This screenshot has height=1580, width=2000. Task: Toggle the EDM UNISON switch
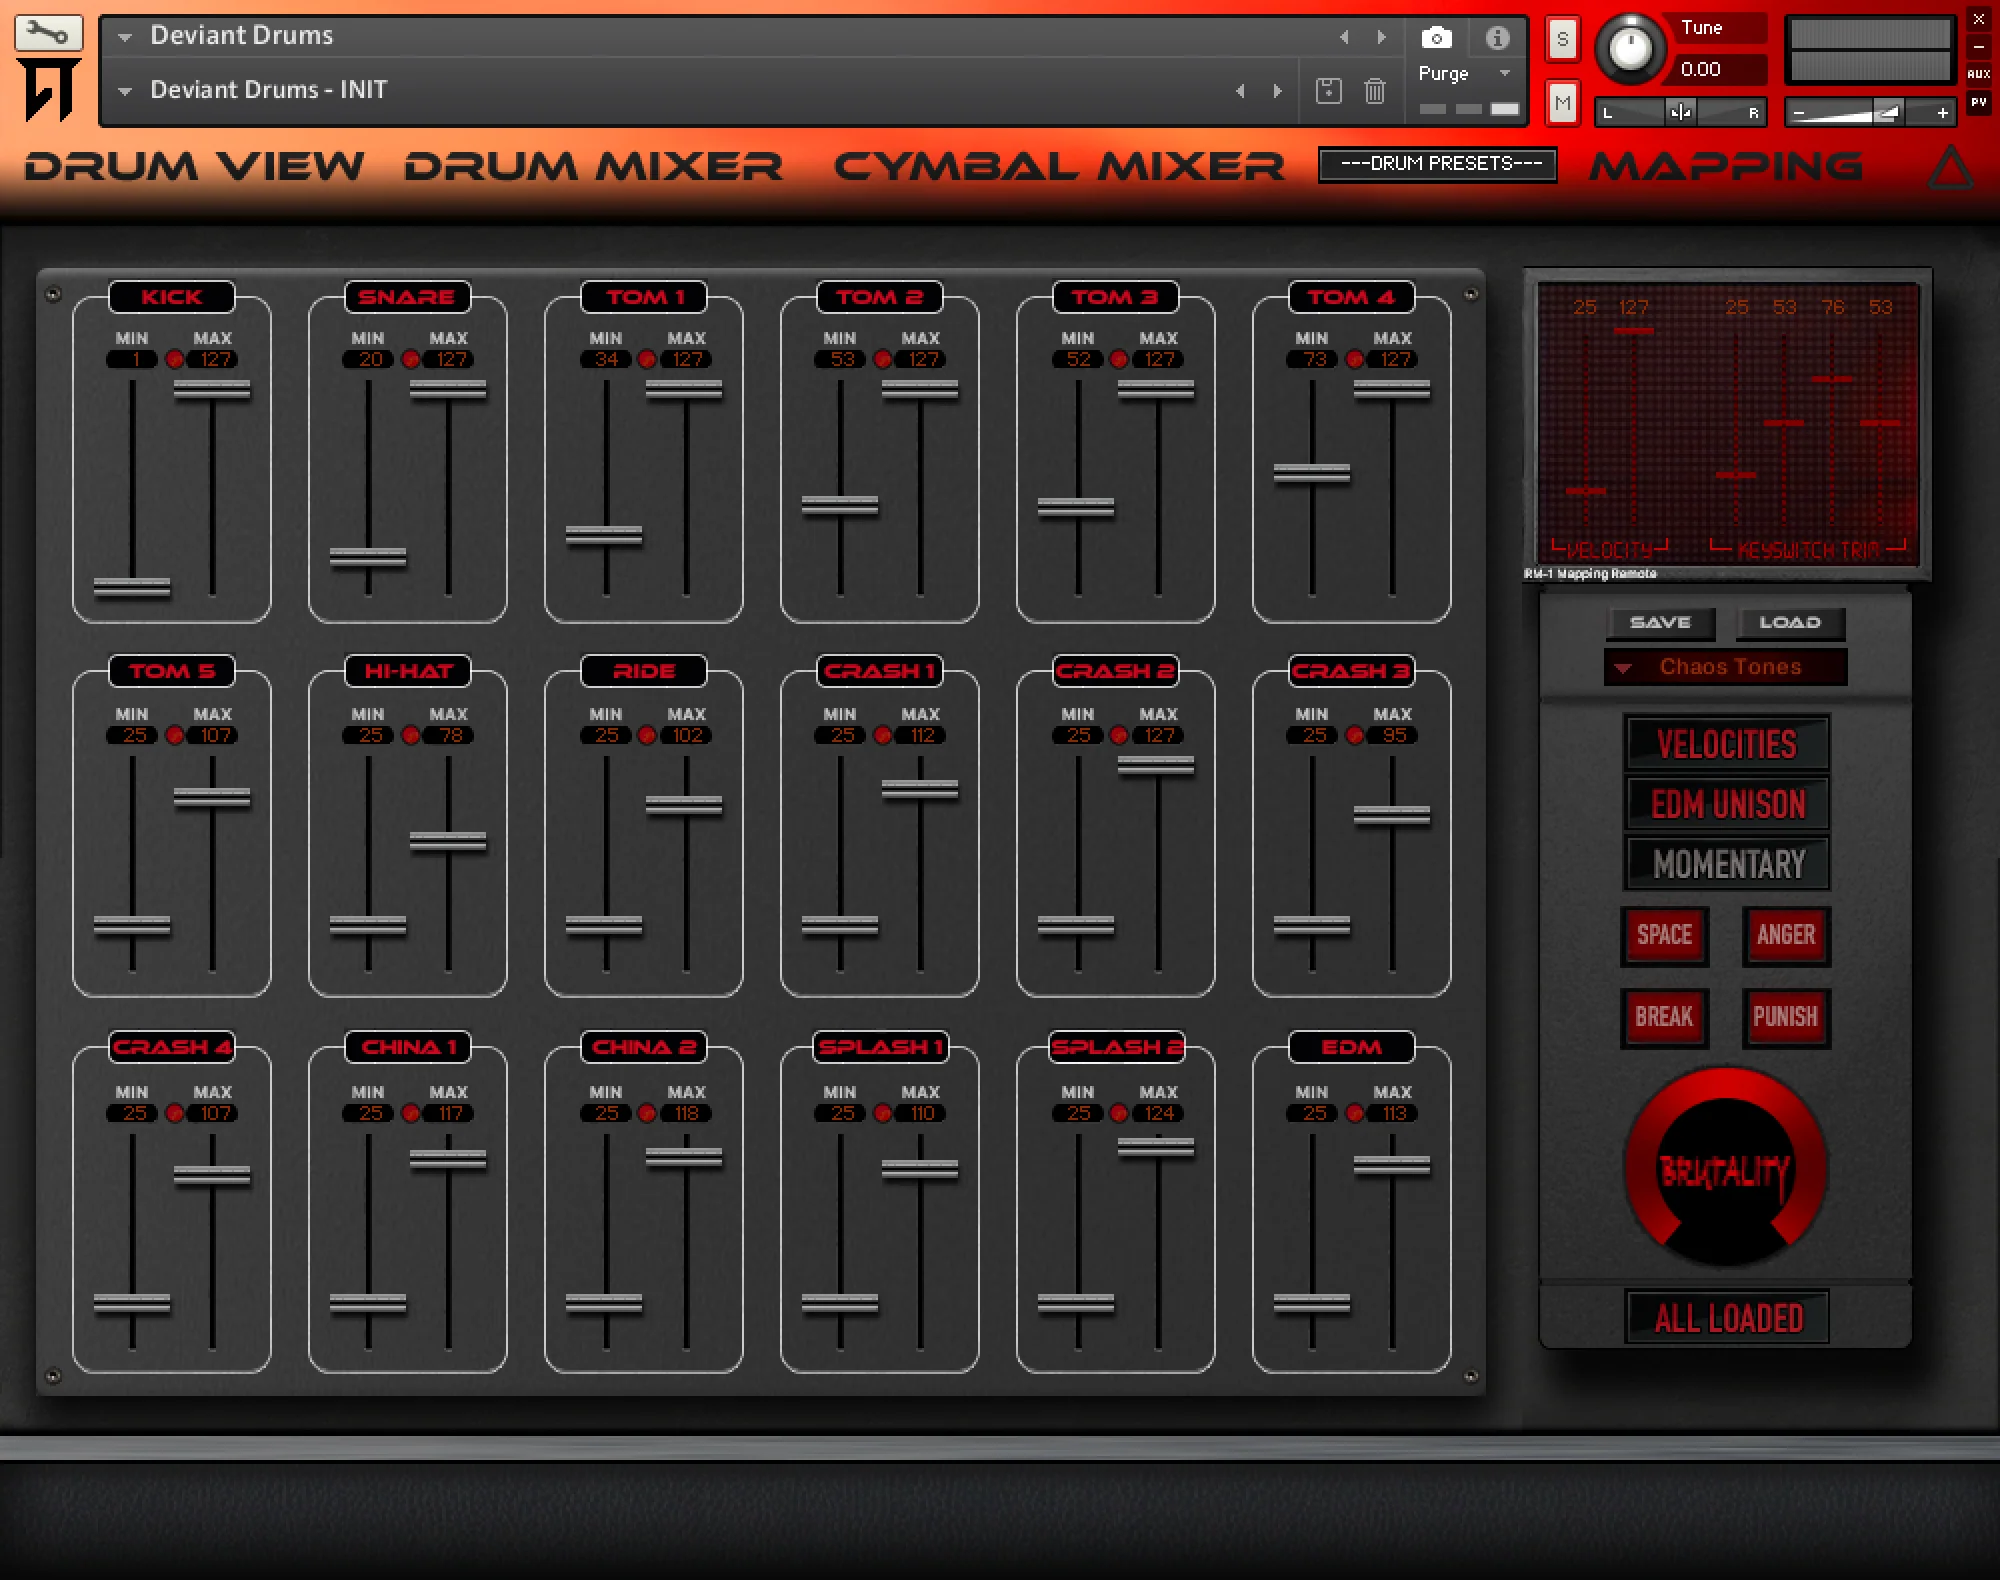tap(1727, 804)
